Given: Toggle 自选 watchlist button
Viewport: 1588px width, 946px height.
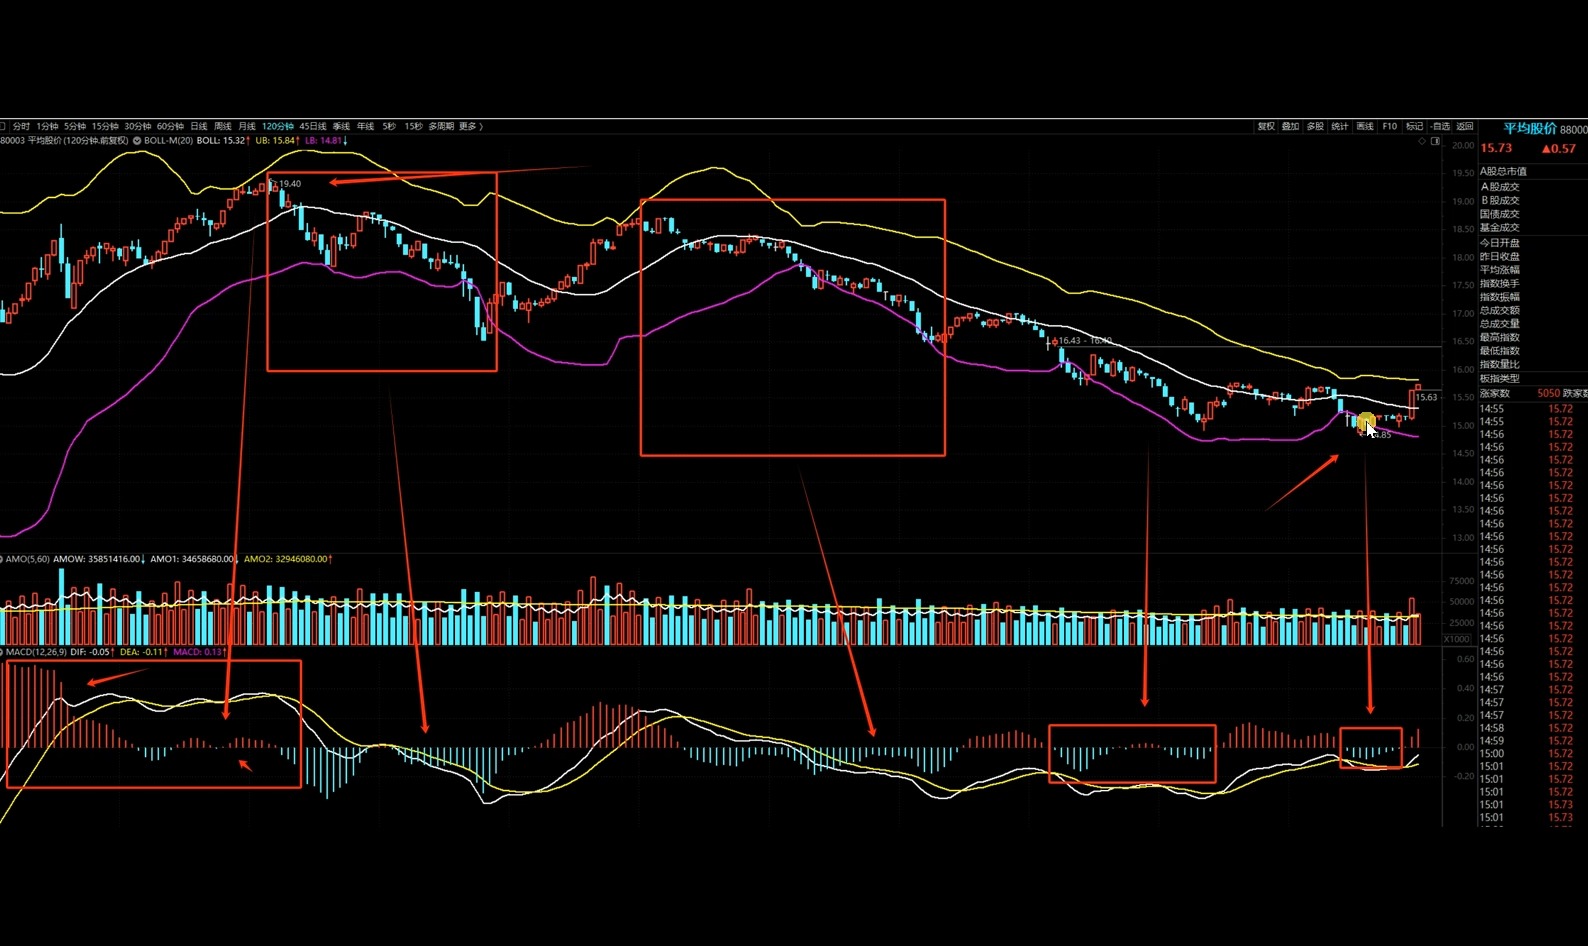Looking at the screenshot, I should point(1440,126).
